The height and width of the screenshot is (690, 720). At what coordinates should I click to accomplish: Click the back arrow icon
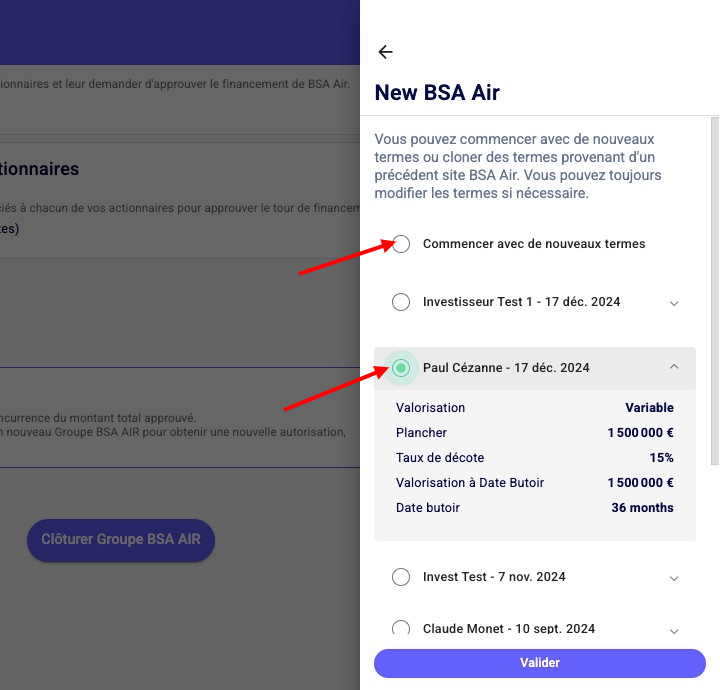385,52
